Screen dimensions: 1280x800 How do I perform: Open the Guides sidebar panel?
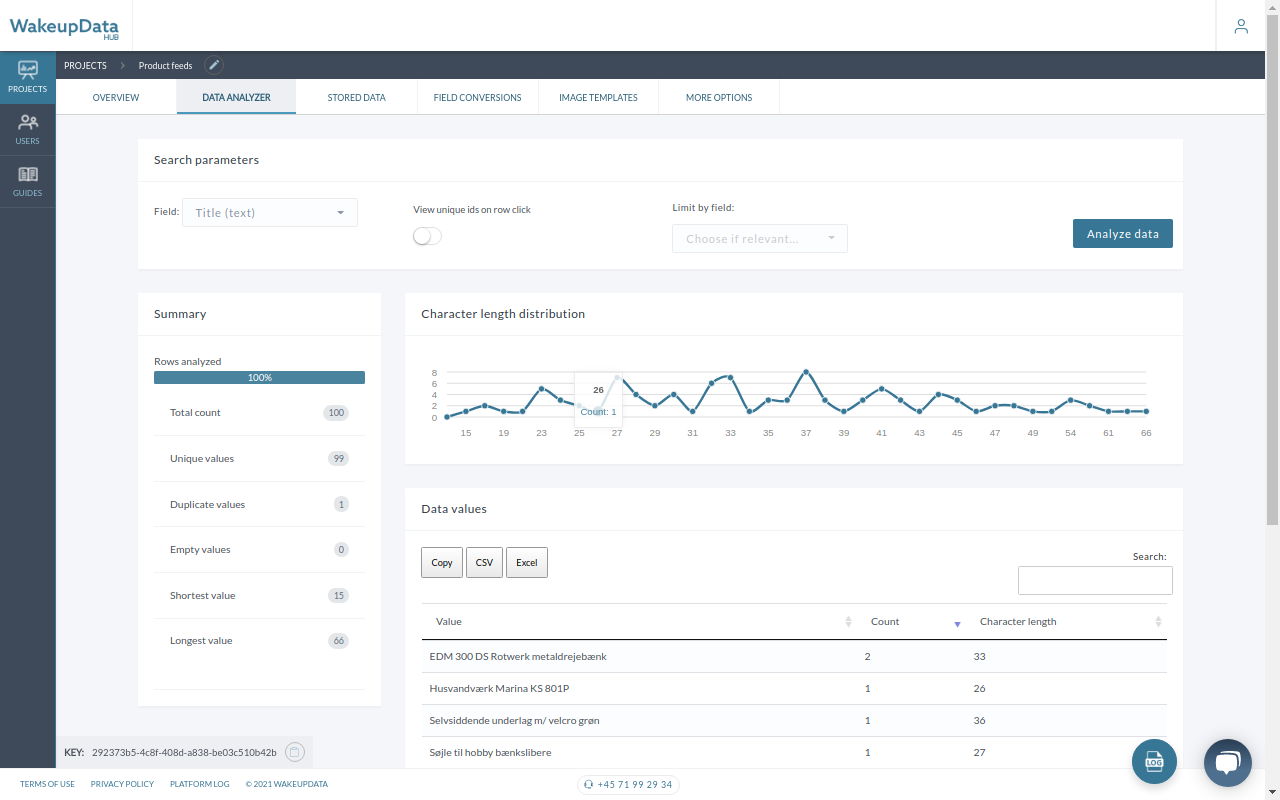pos(27,181)
